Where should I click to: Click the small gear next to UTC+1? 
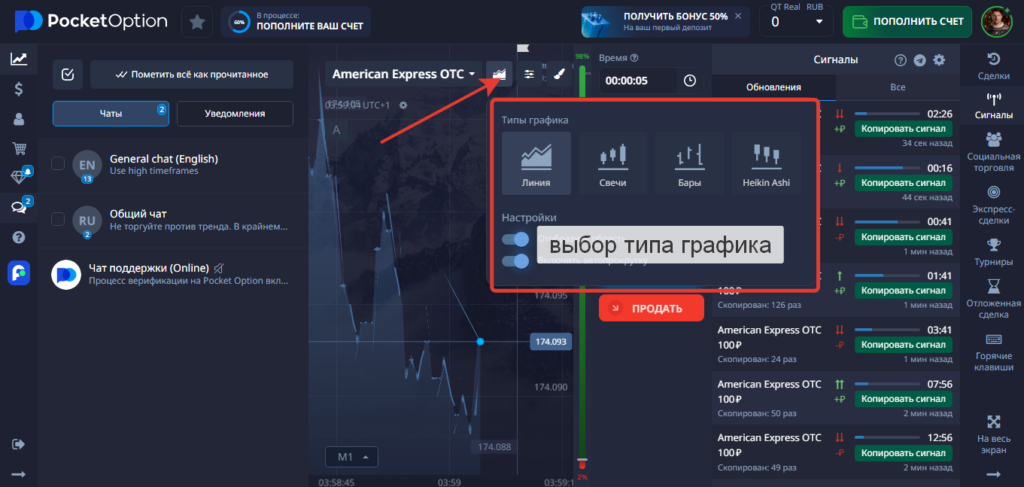tap(403, 104)
